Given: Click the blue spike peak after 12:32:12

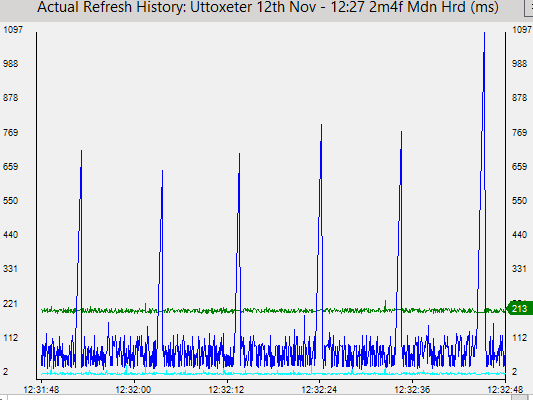Looking at the screenshot, I should pos(239,155).
